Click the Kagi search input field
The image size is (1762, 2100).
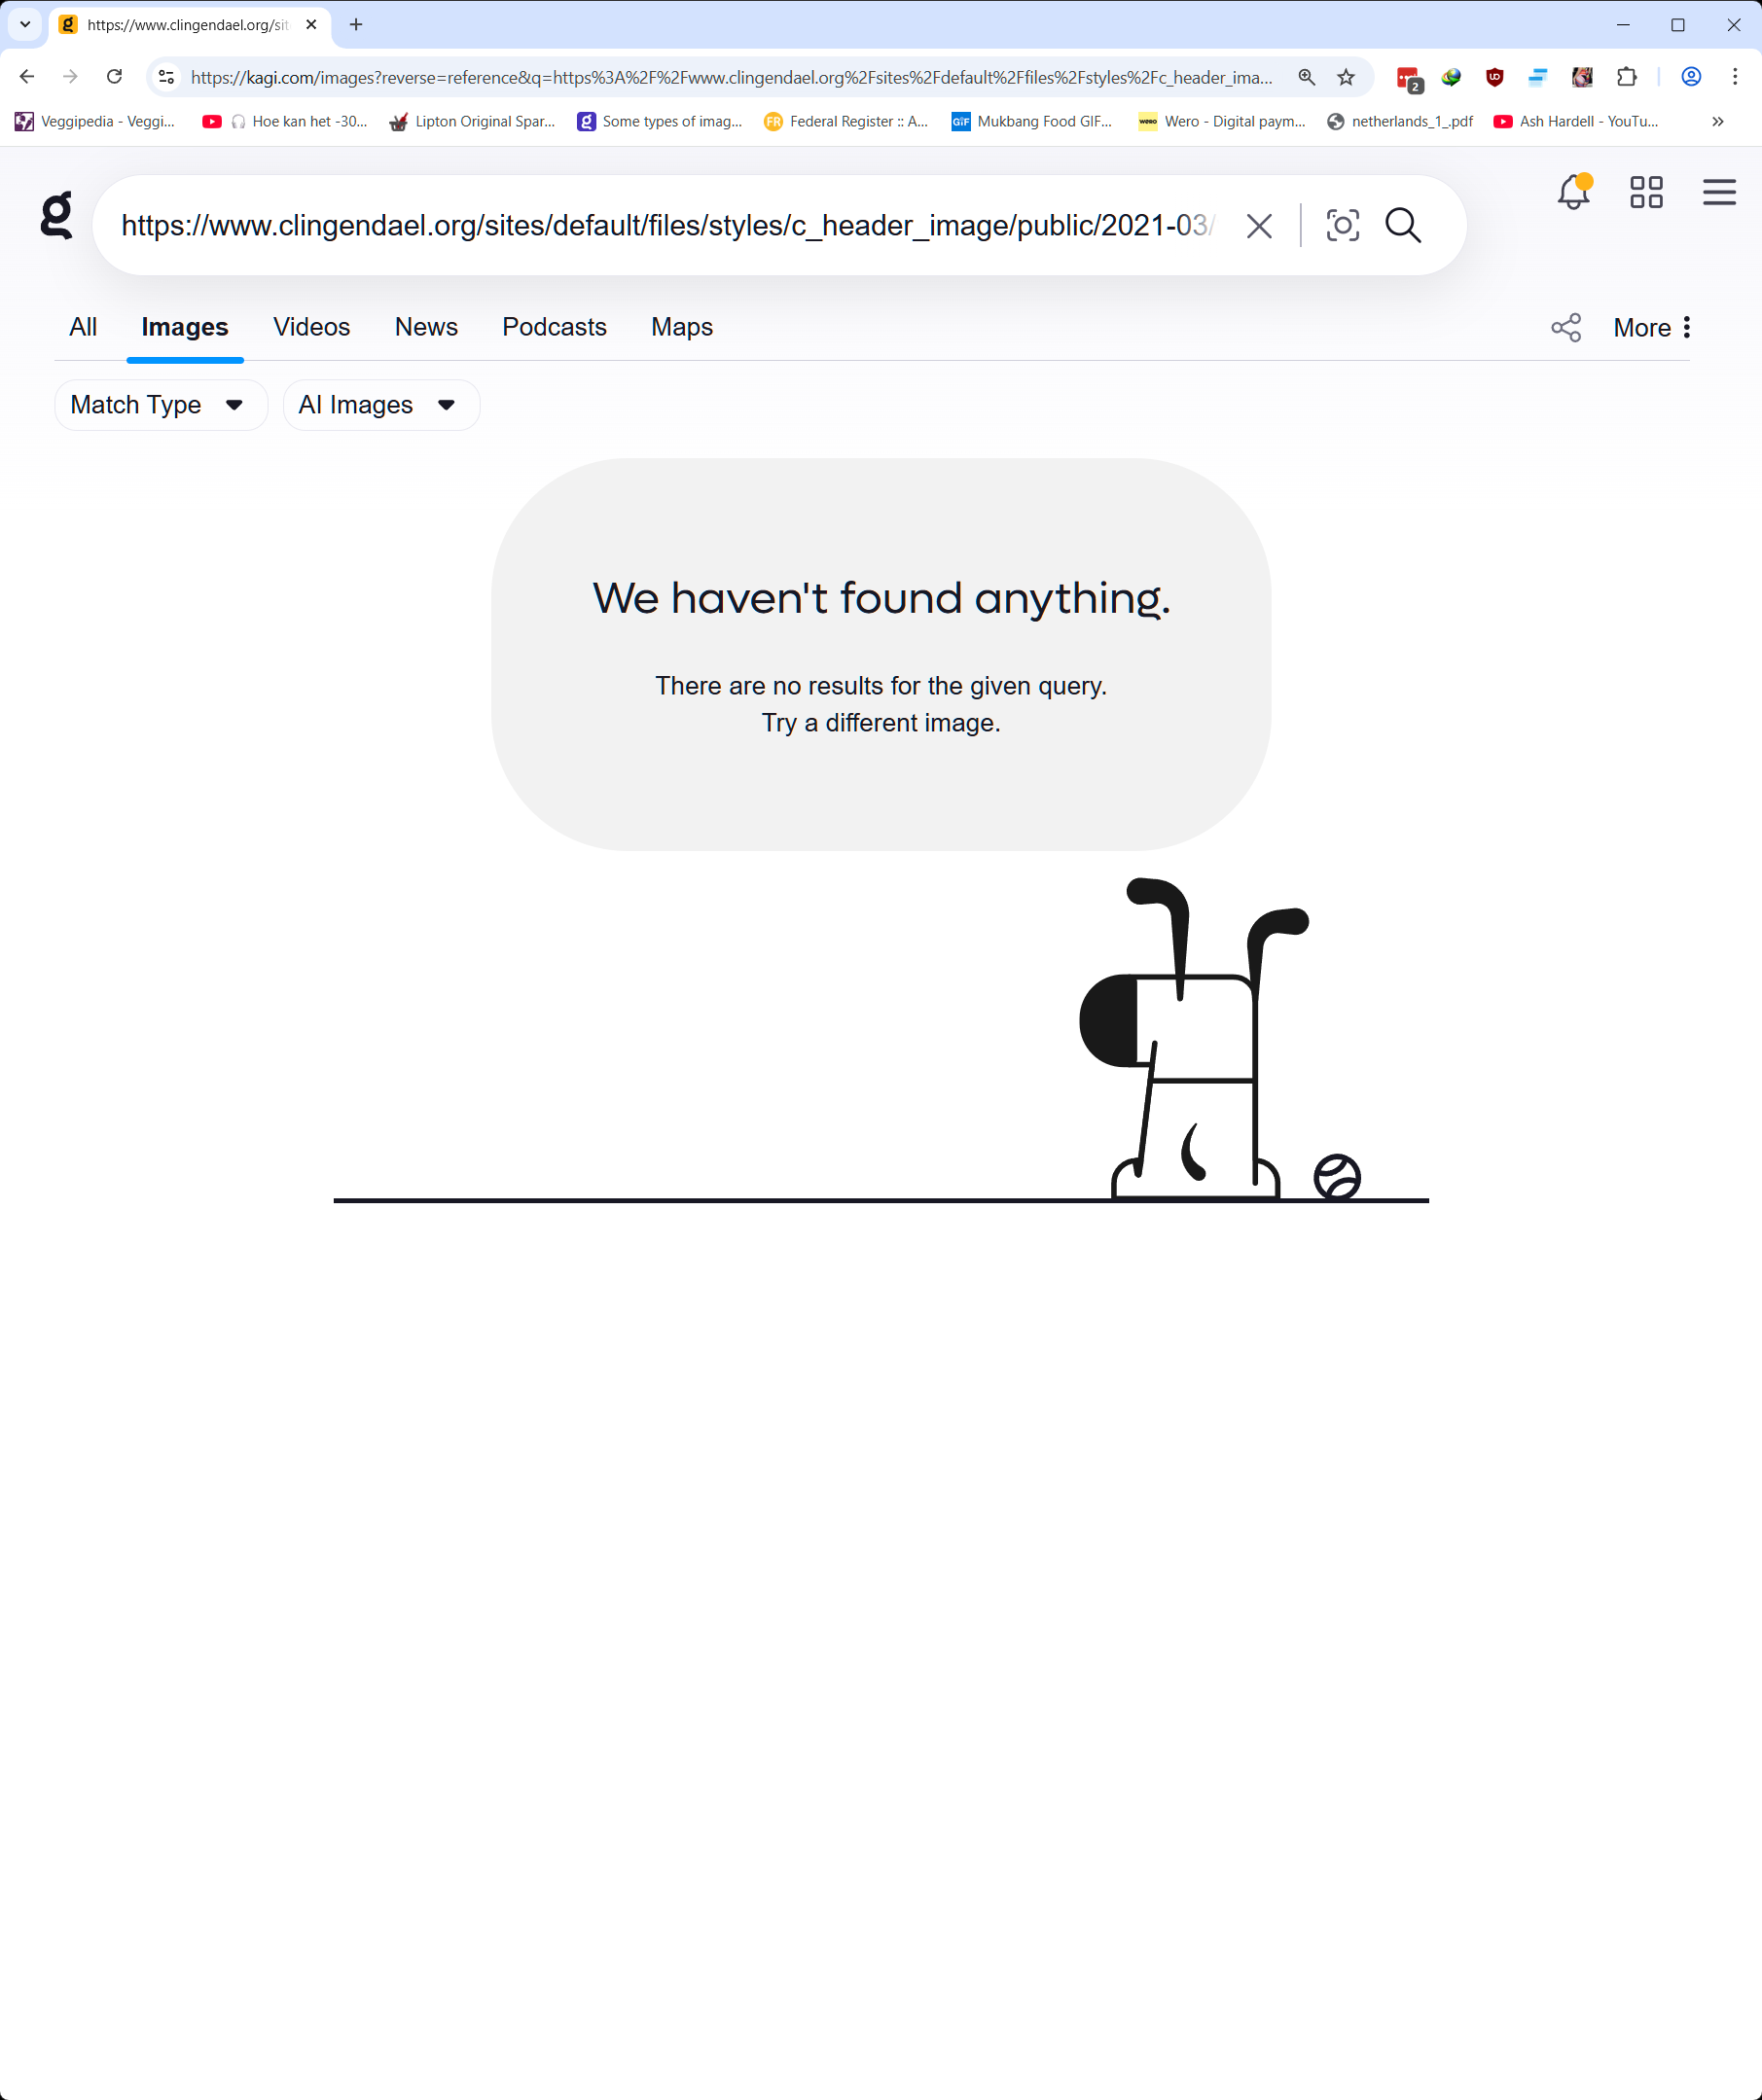click(x=665, y=226)
